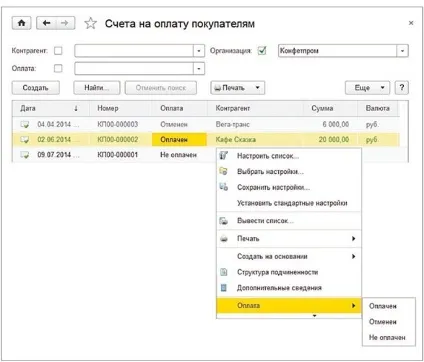Expand the Печать button dropdown arrow

point(257,88)
